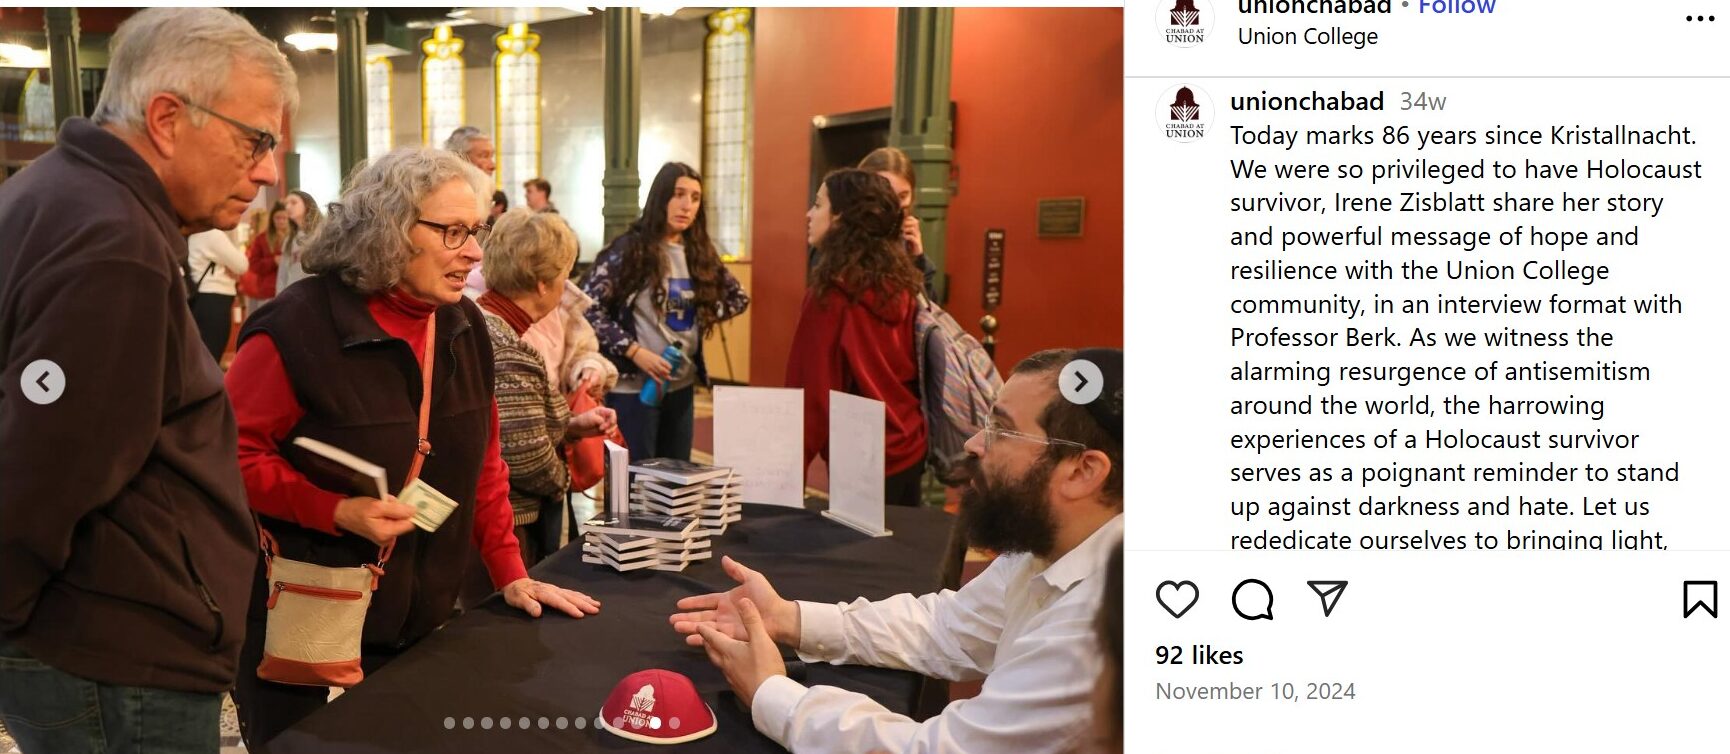This screenshot has width=1730, height=754.
Task: Open the November 10, 2024 post date
Action: tap(1255, 691)
